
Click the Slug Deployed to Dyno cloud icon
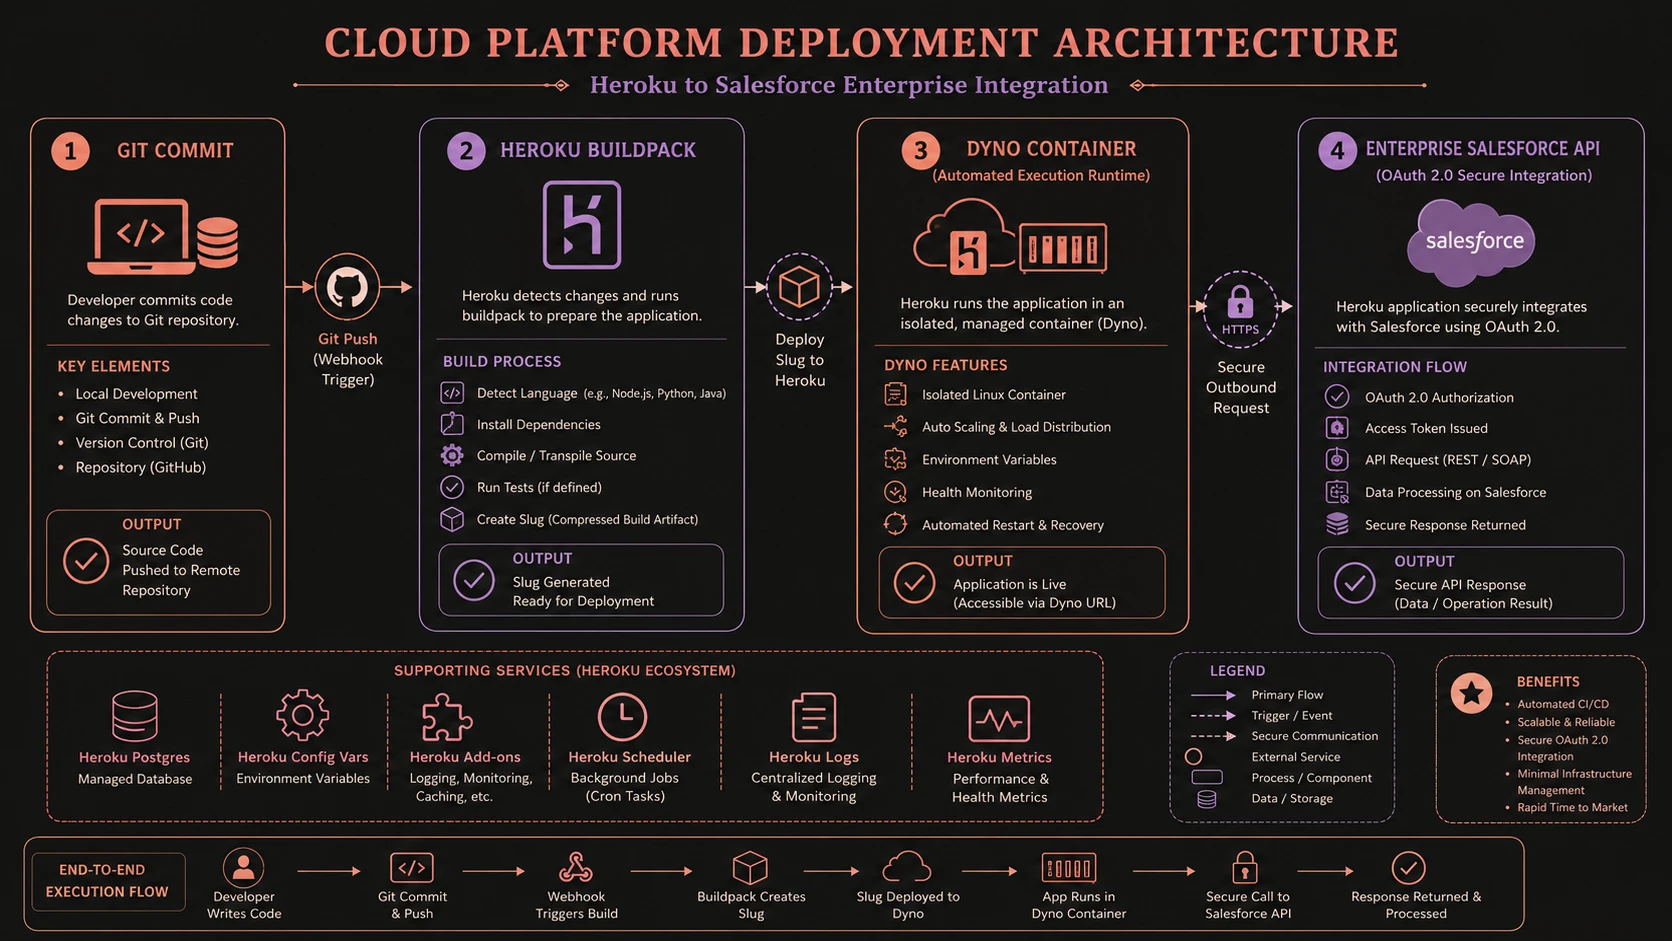point(907,867)
